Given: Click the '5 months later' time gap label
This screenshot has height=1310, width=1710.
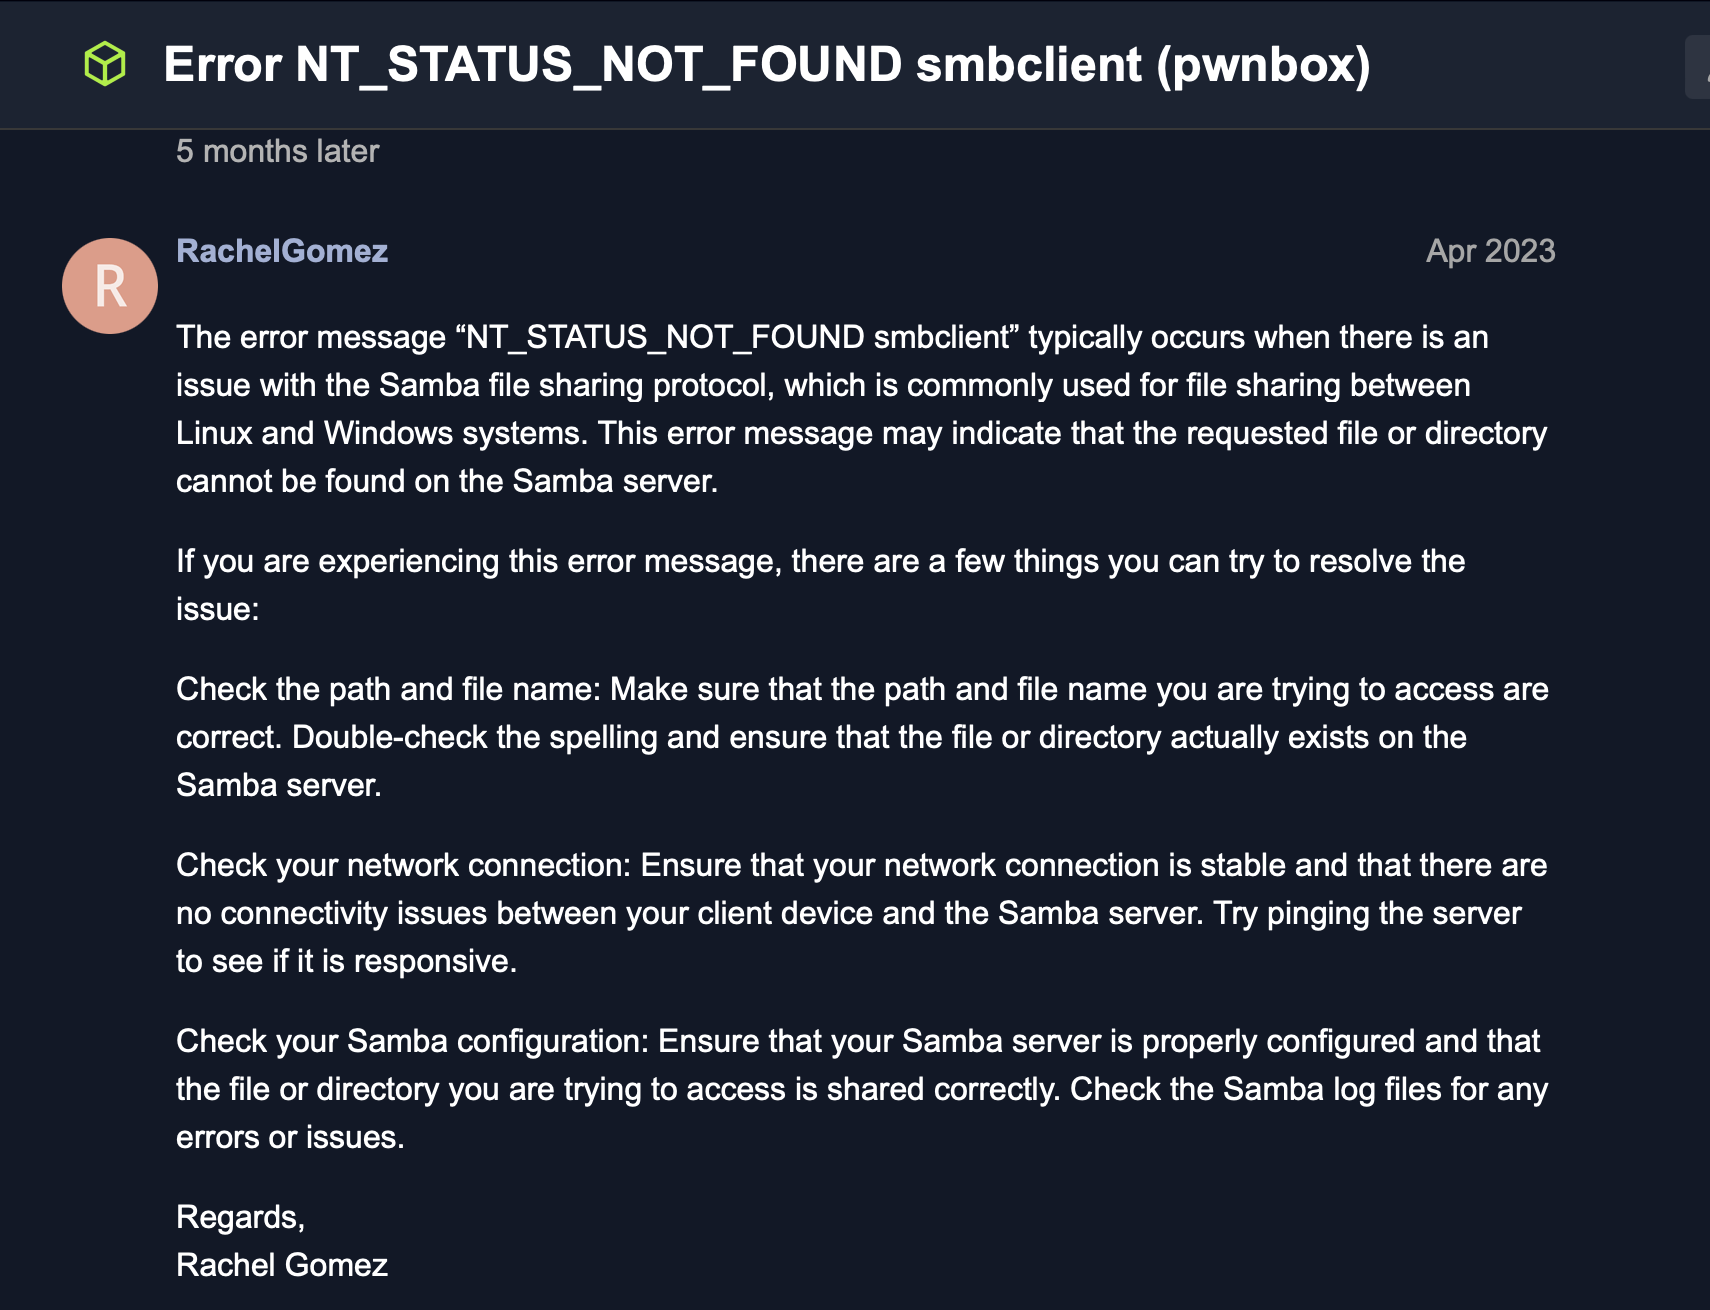Looking at the screenshot, I should 278,151.
